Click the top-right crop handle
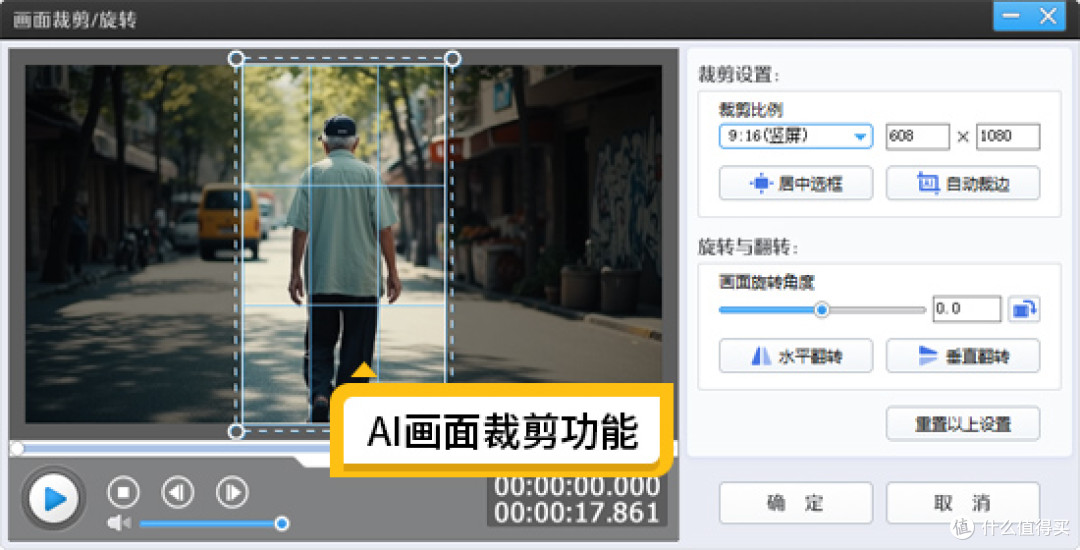Viewport: 1080px width, 550px height. [453, 59]
